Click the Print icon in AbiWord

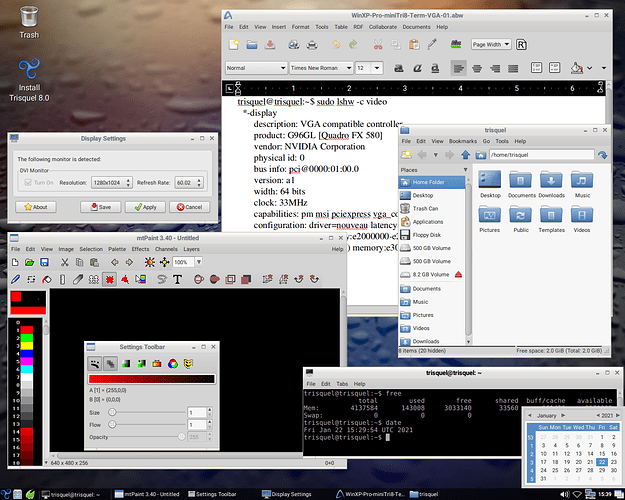click(312, 44)
